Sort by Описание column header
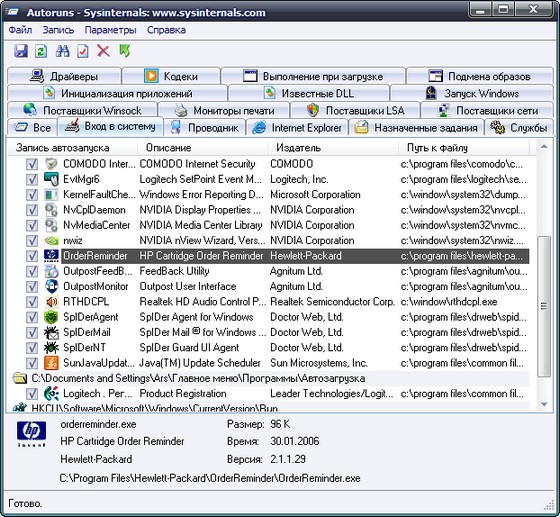The height and width of the screenshot is (517, 560). (202, 148)
